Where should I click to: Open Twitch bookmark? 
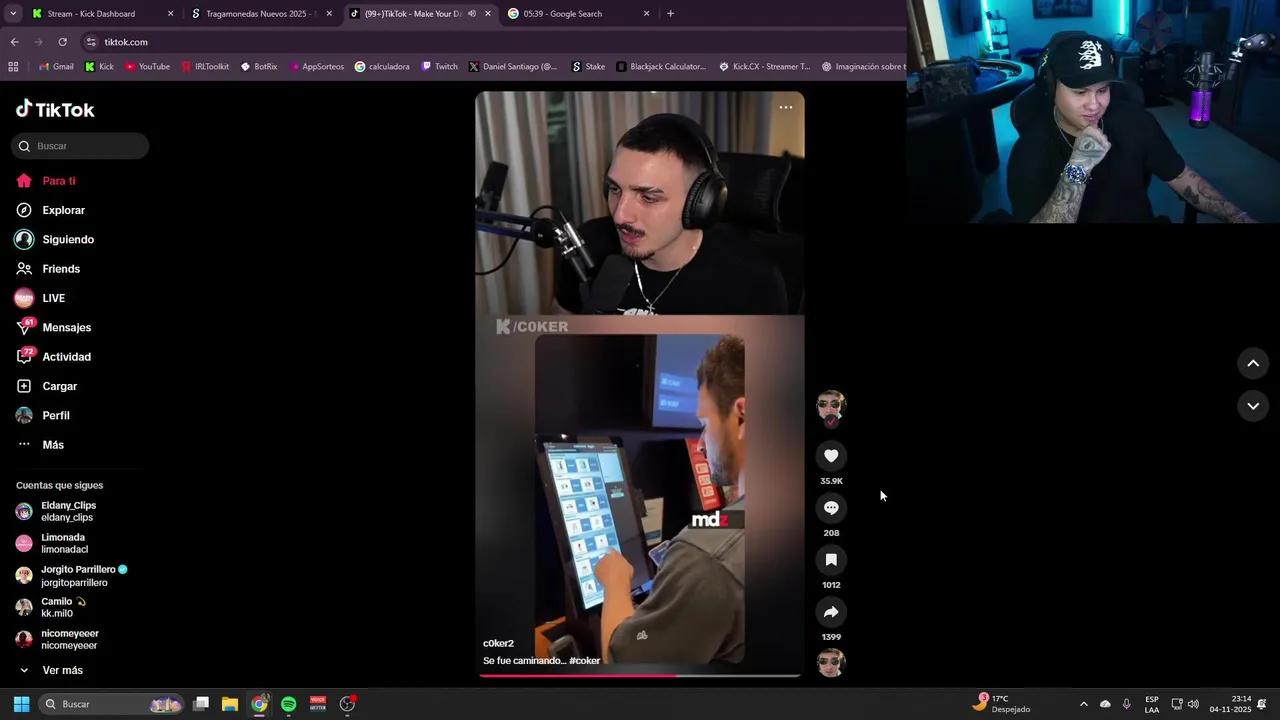click(440, 67)
